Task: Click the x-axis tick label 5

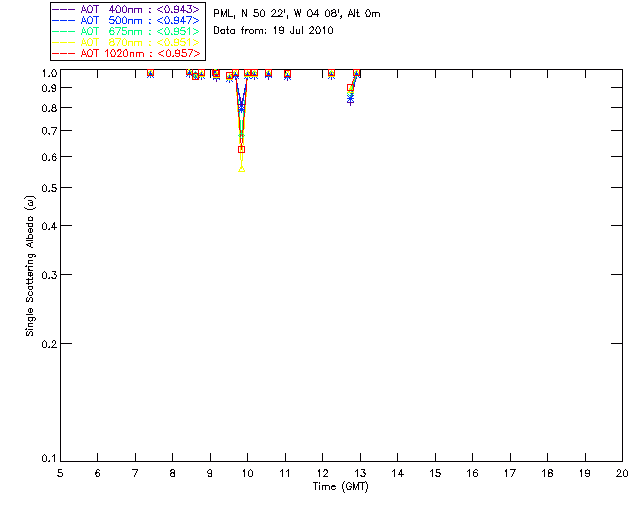Action: tap(60, 473)
